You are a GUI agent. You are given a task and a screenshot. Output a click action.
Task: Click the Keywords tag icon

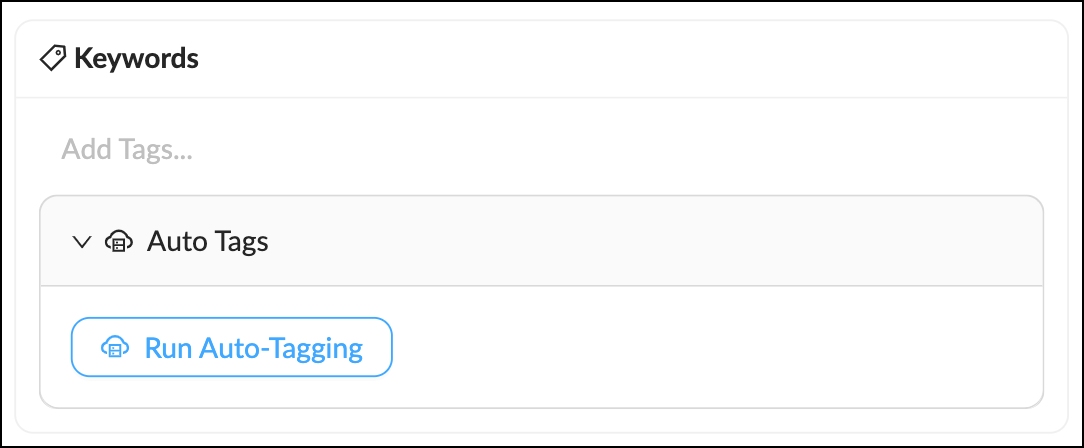[x=53, y=59]
